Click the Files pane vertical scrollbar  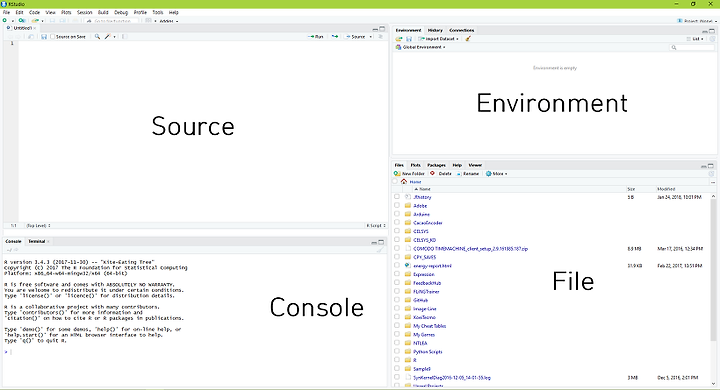pyautogui.click(x=713, y=271)
